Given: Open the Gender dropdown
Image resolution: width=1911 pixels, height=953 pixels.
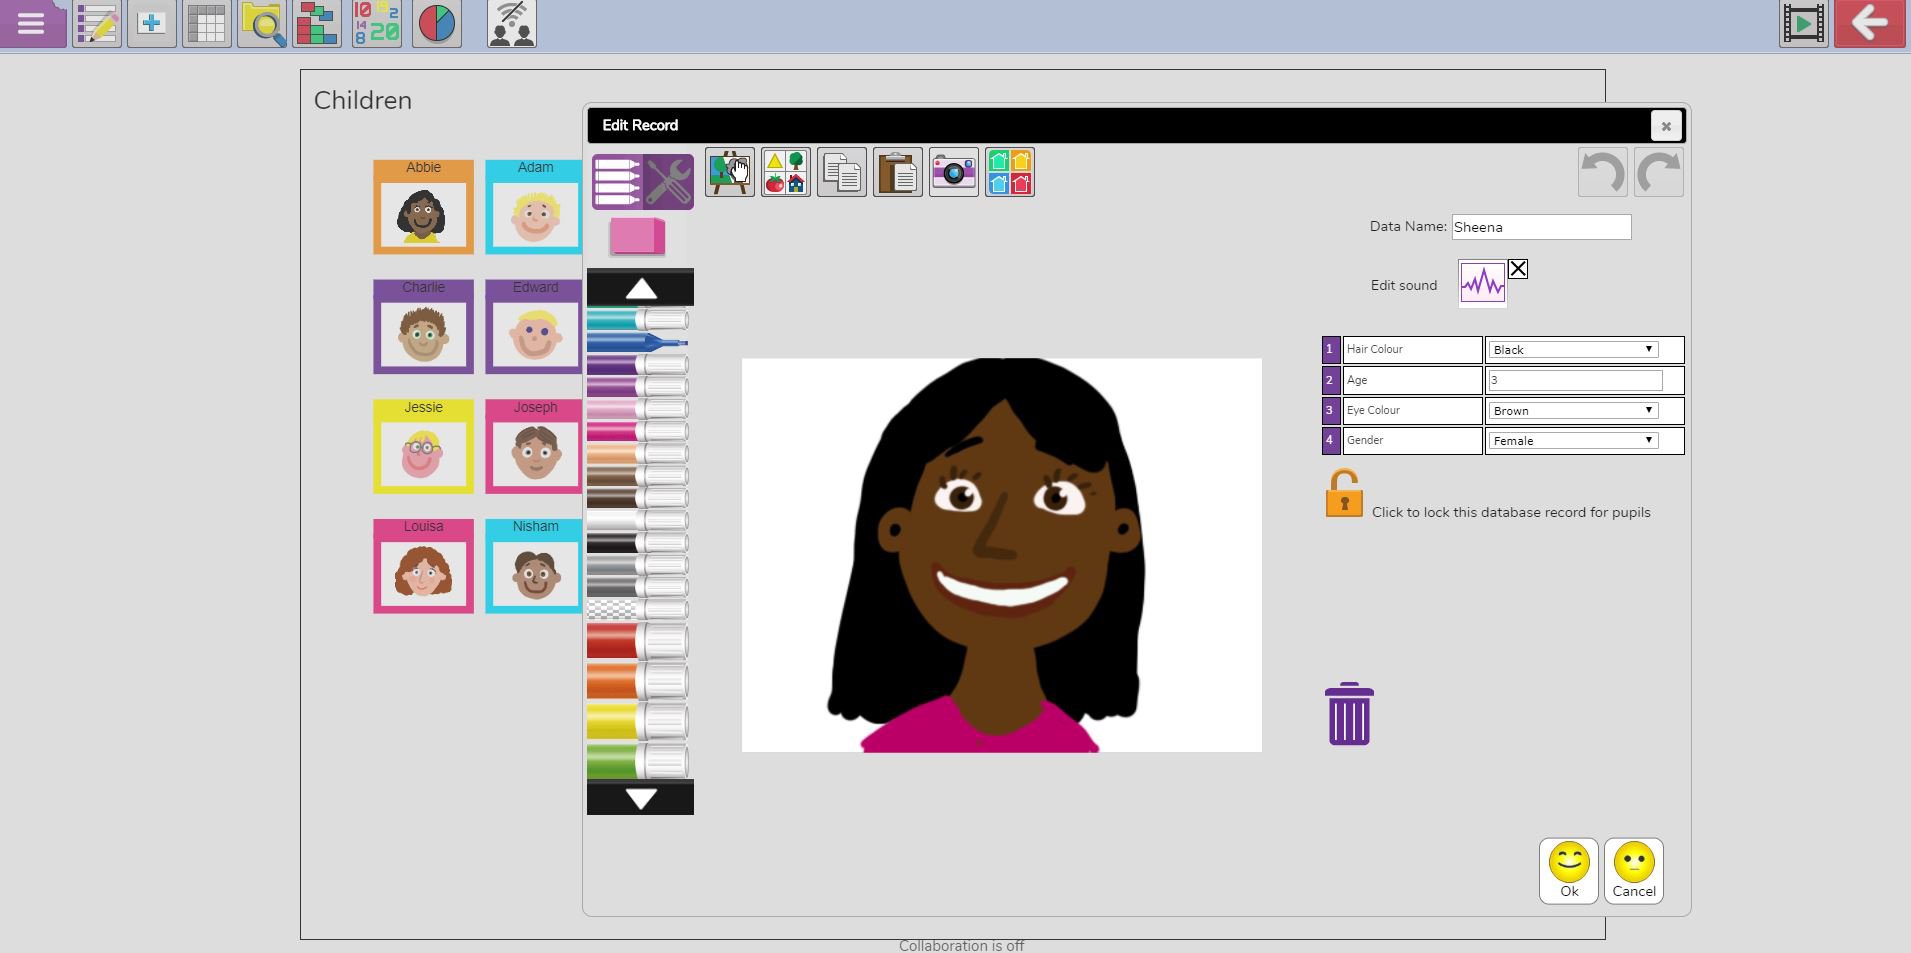Looking at the screenshot, I should (x=1572, y=441).
